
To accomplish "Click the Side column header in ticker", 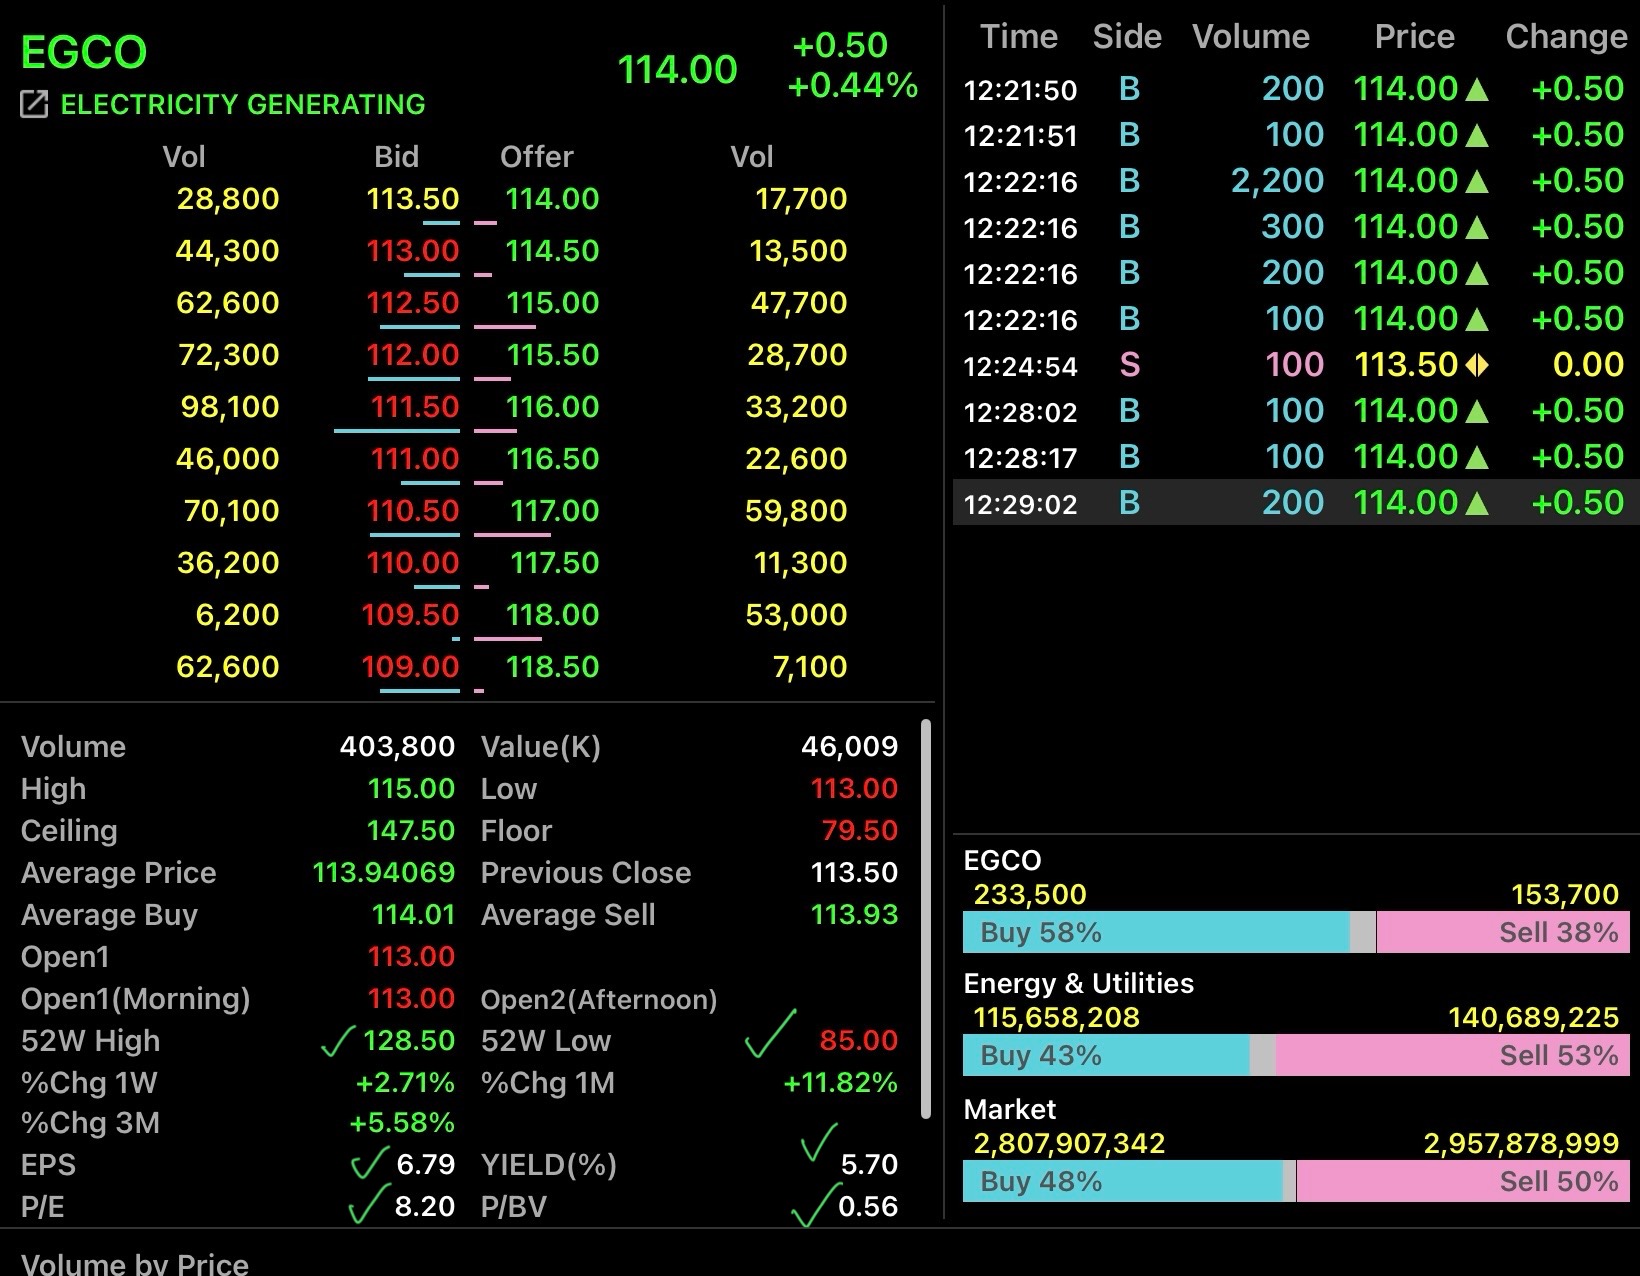I will click(x=1127, y=37).
